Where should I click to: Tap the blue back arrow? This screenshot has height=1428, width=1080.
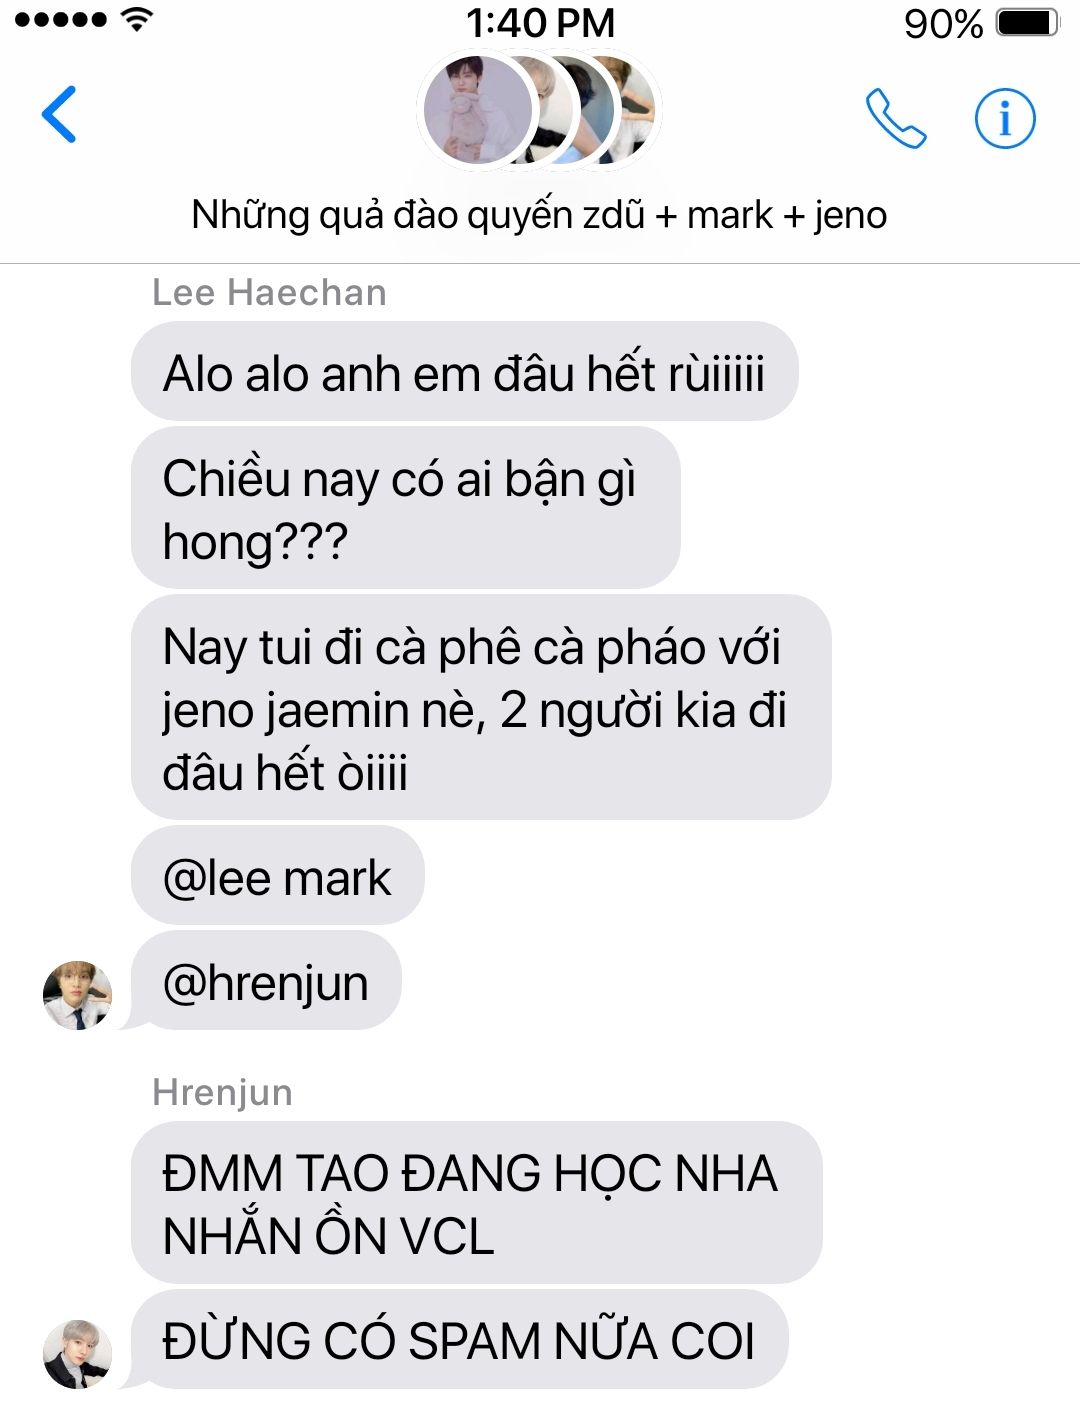pos(59,114)
